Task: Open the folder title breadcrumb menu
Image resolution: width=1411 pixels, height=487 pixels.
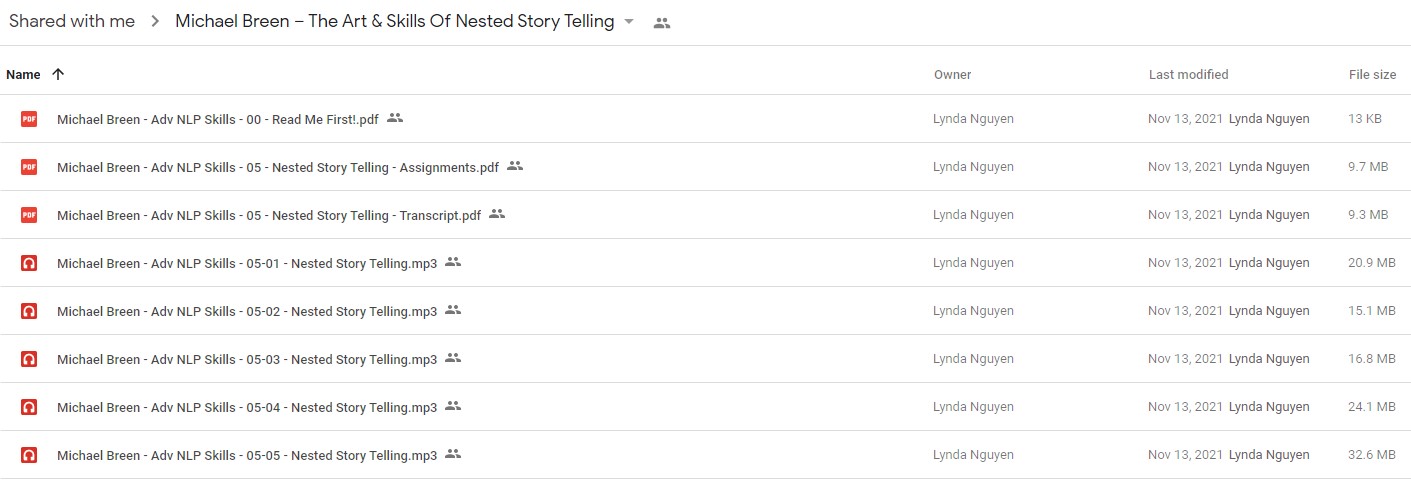Action: (x=395, y=22)
